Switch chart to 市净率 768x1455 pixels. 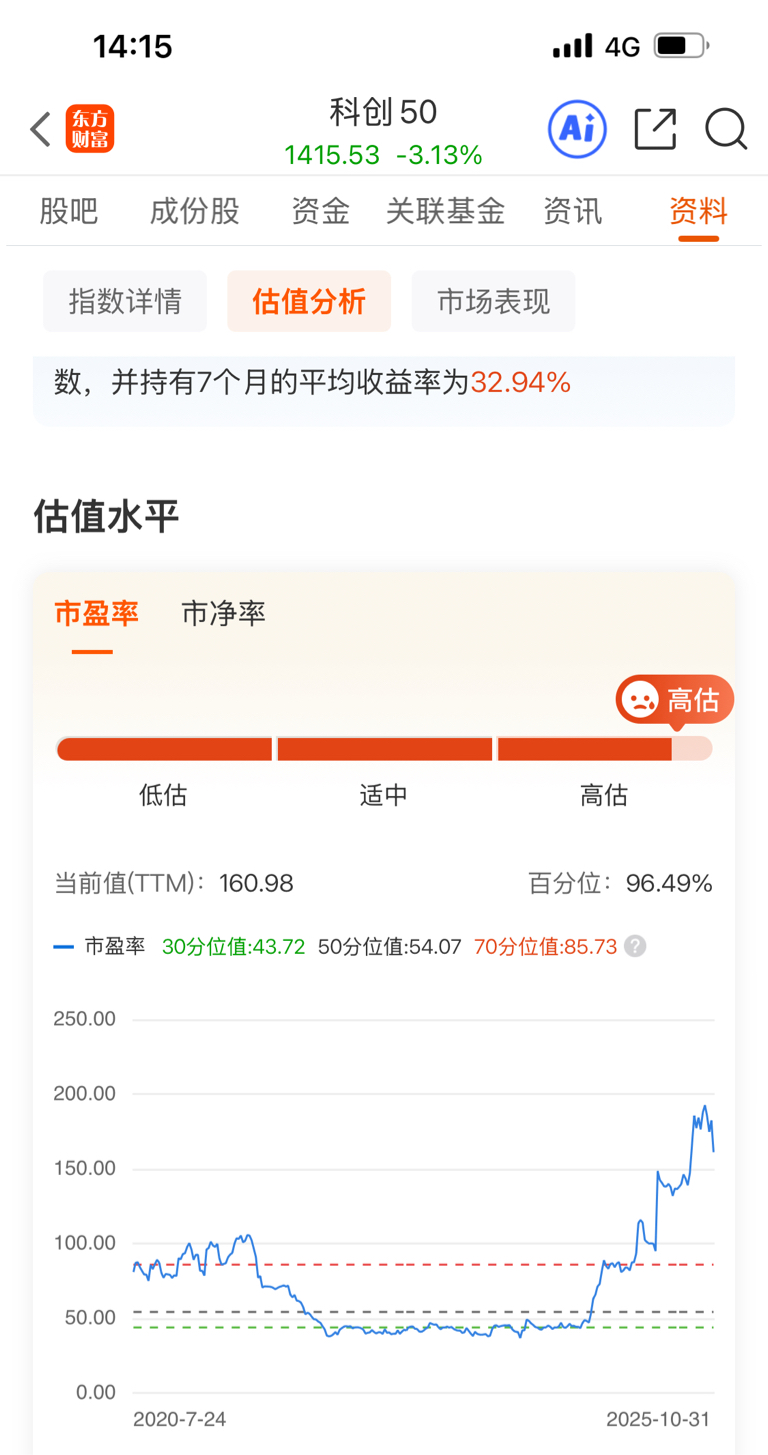click(x=224, y=613)
